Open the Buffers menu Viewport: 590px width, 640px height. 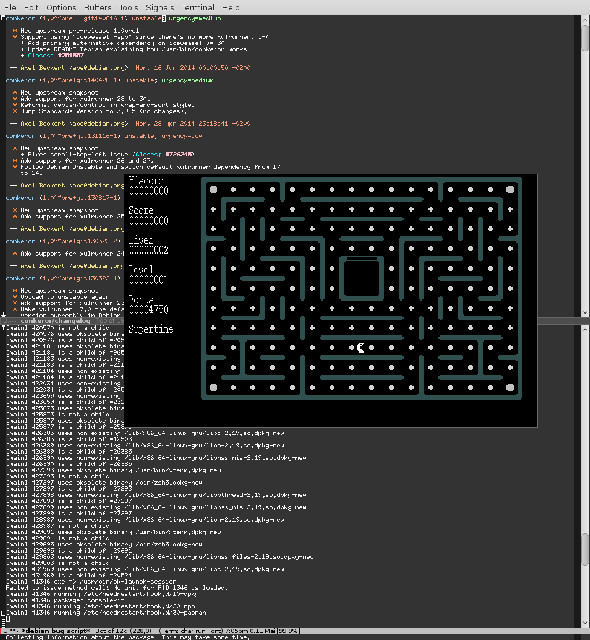tap(98, 7)
